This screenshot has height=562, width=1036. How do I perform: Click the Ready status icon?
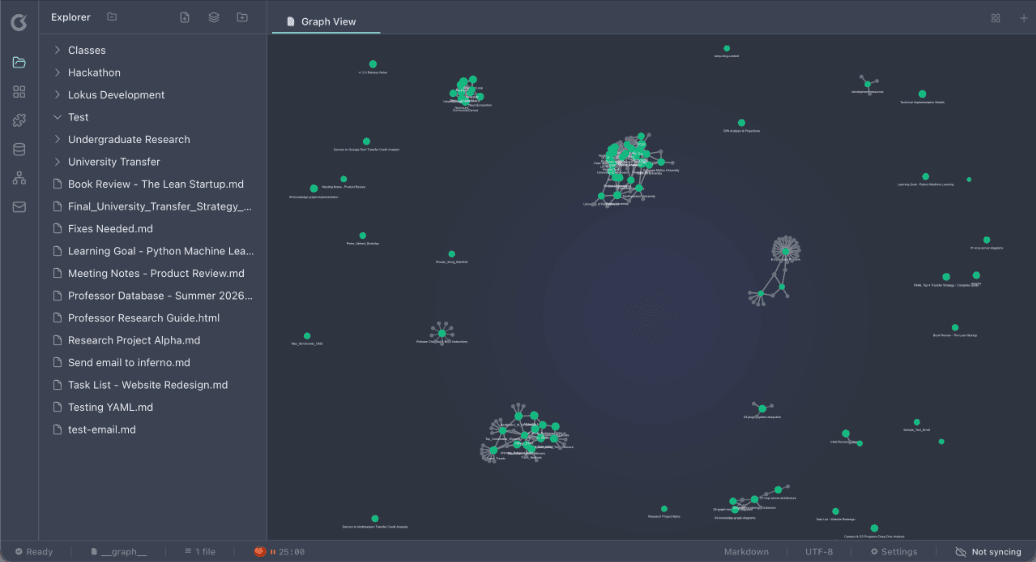point(19,551)
